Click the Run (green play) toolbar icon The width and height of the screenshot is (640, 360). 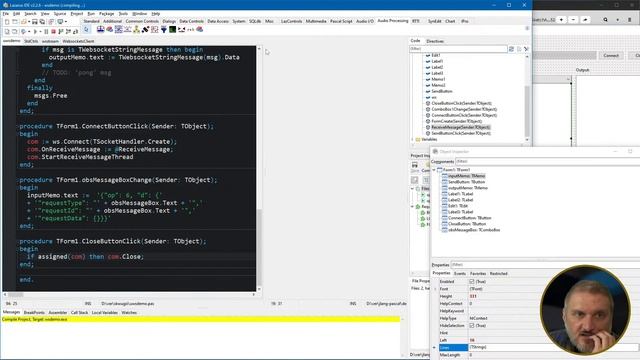pos(35,31)
